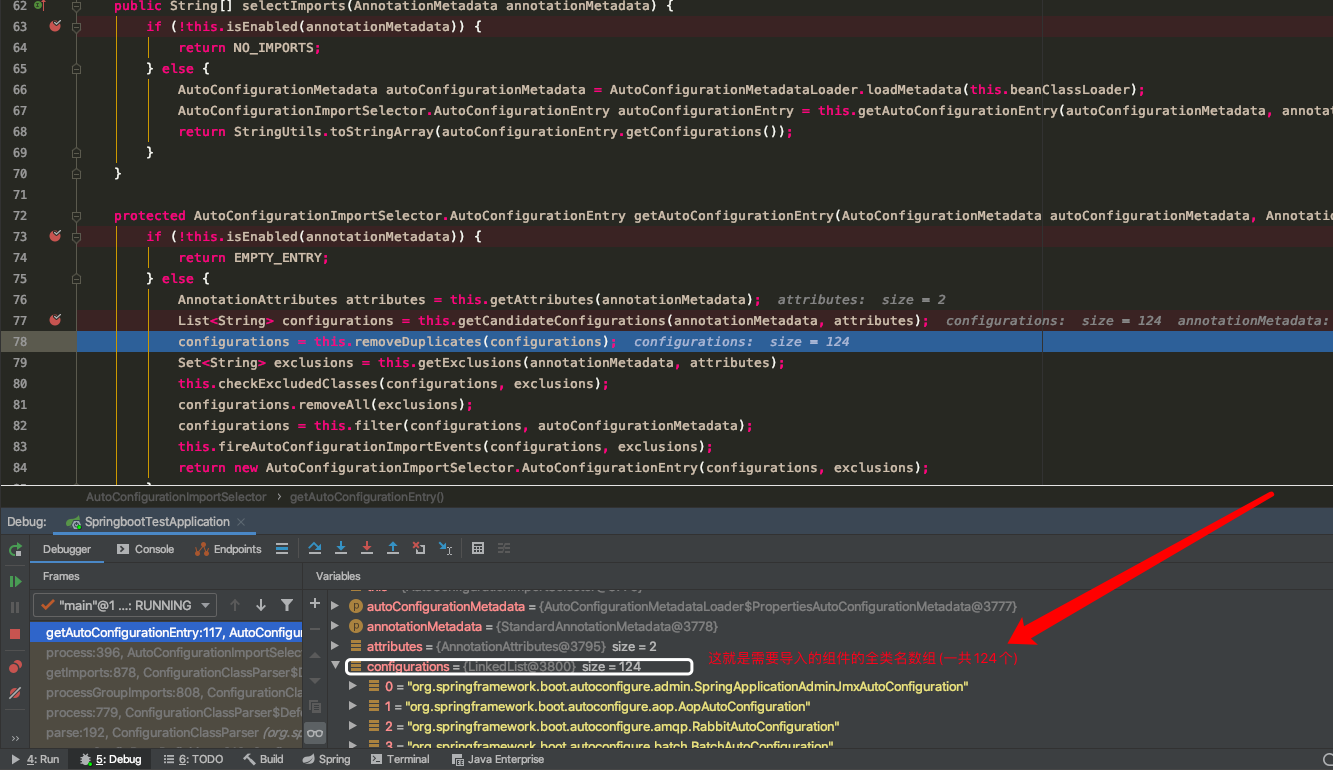
Task: Click the Show Execution Point lines icon
Action: pyautogui.click(x=282, y=548)
